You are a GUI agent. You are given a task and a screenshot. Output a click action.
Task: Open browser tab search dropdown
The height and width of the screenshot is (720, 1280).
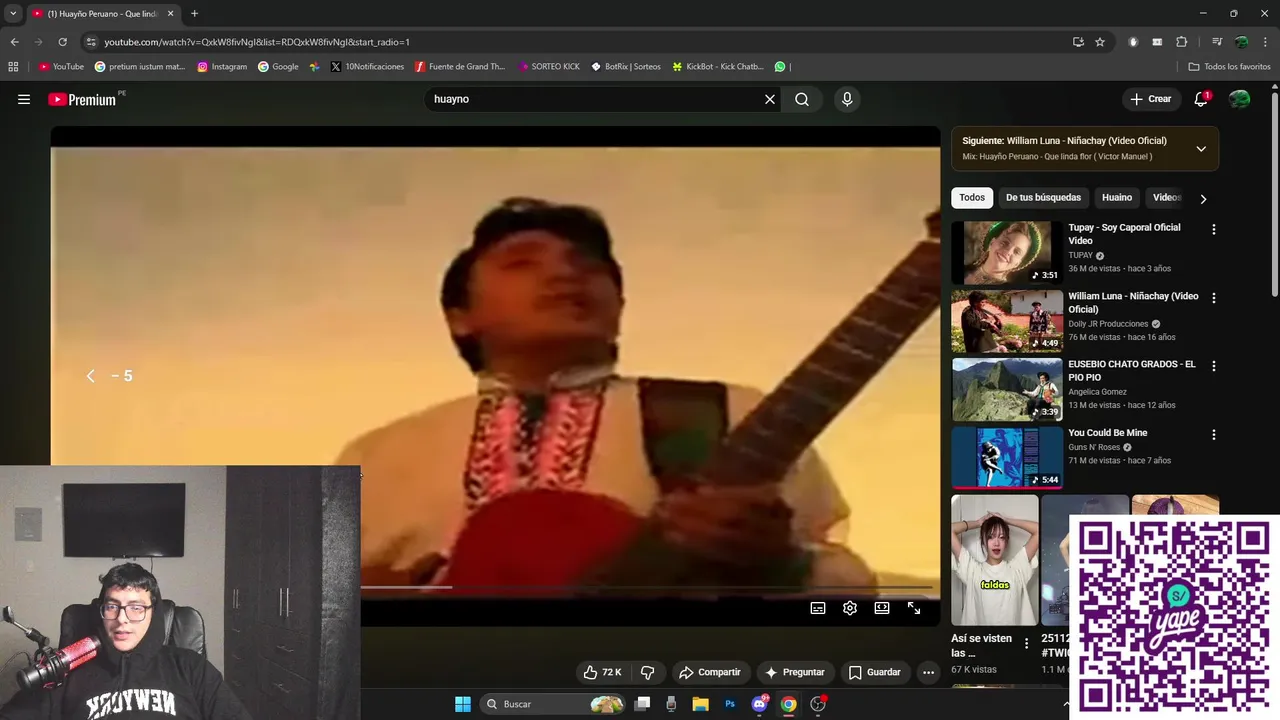tap(13, 14)
